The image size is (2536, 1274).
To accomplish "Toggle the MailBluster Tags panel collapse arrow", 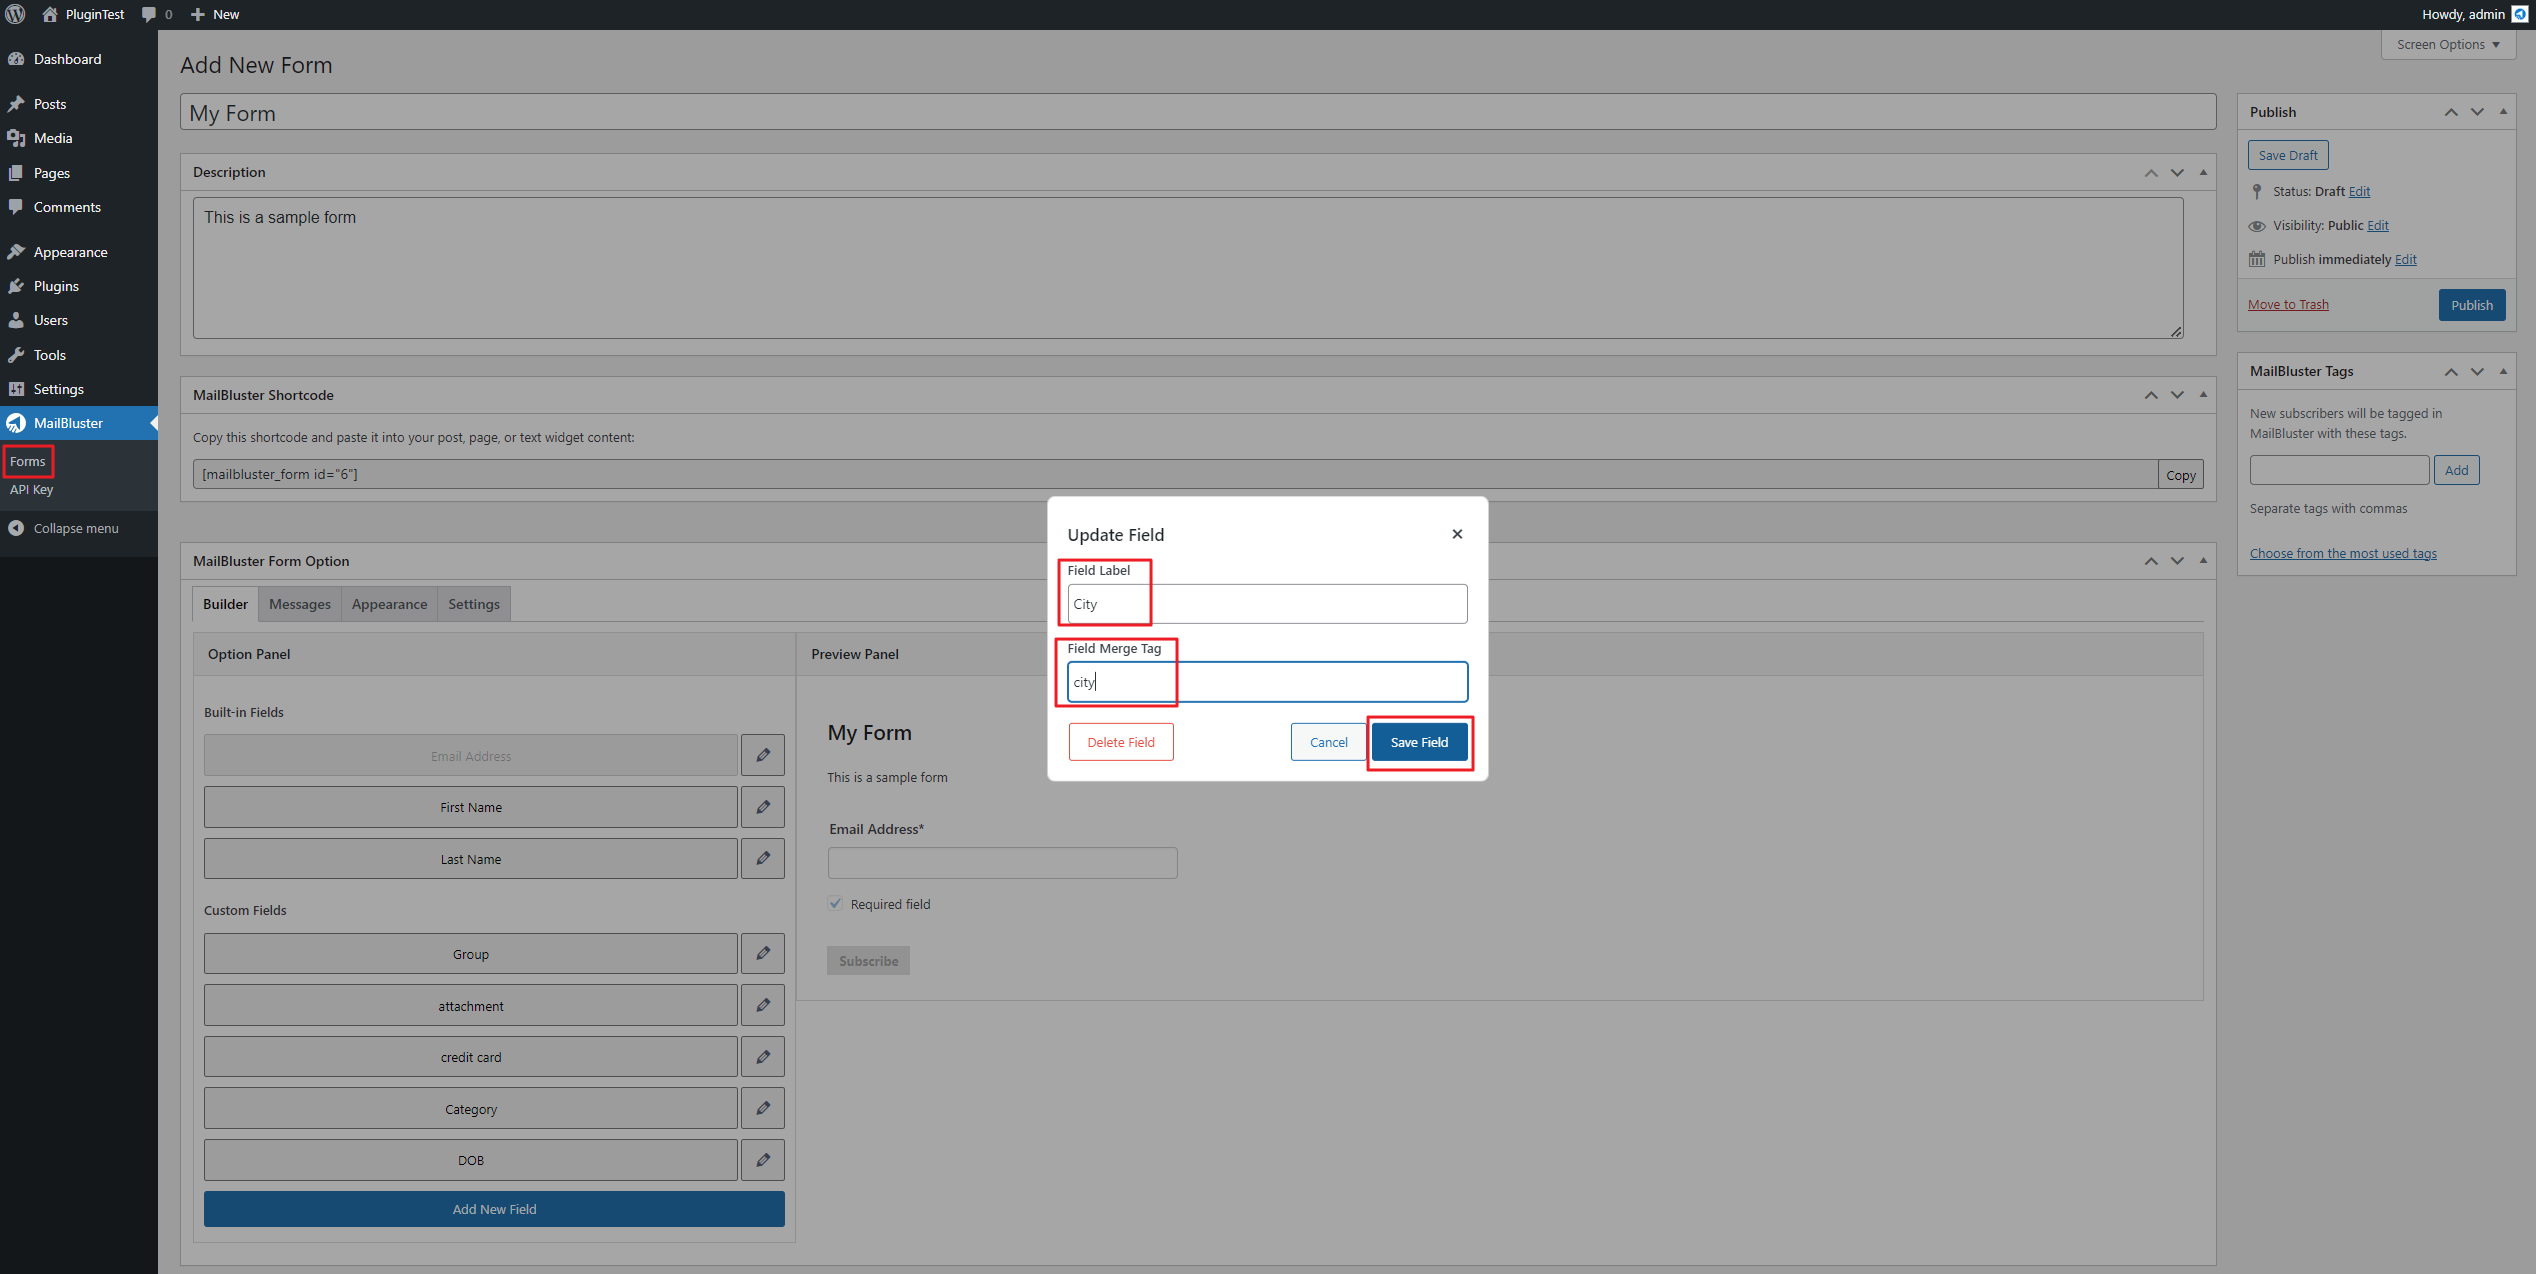I will pyautogui.click(x=2503, y=371).
